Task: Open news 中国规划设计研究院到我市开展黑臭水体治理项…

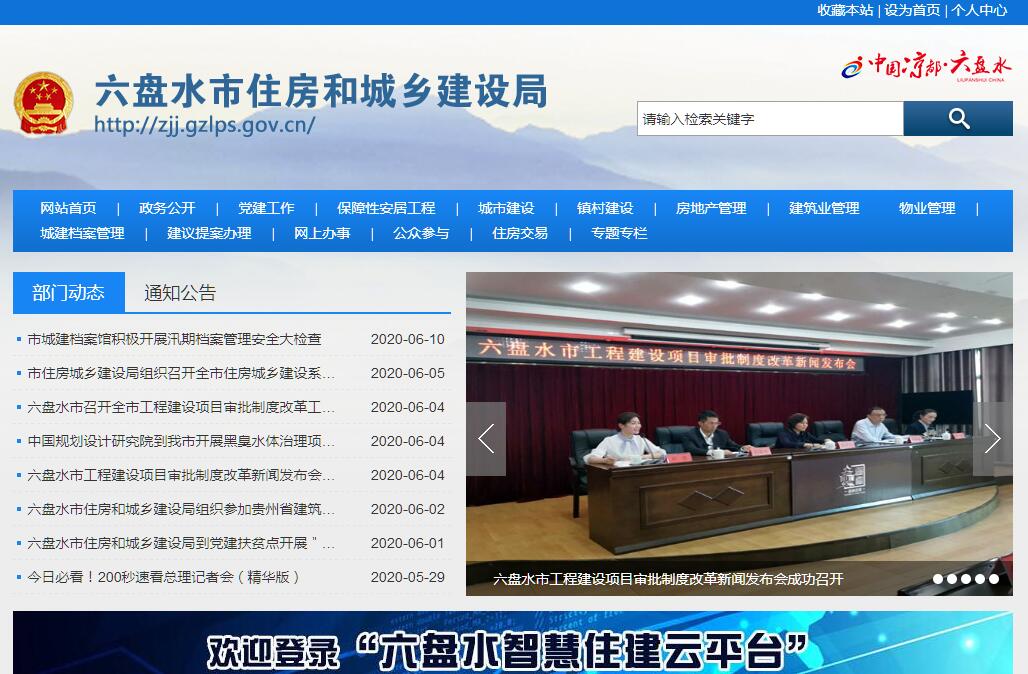Action: tap(181, 441)
